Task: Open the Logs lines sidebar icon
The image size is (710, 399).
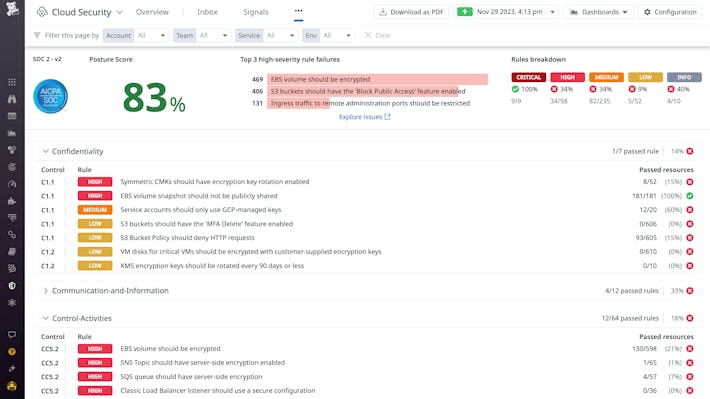Action: (12, 218)
